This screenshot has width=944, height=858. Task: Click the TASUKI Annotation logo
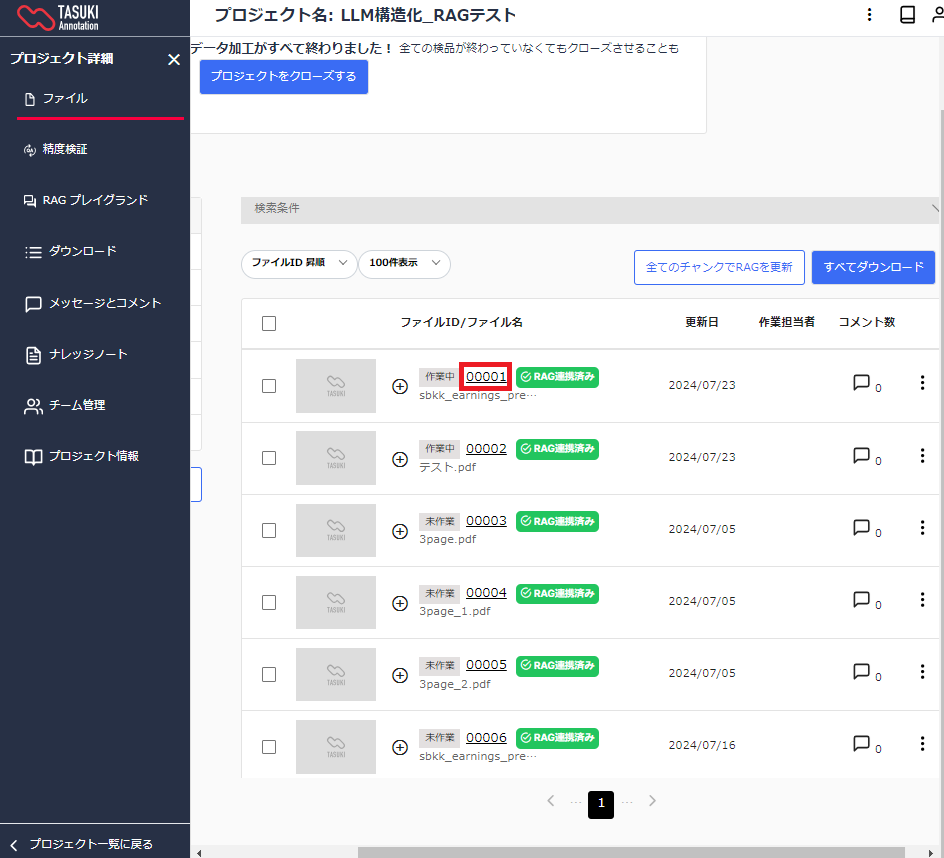click(58, 17)
